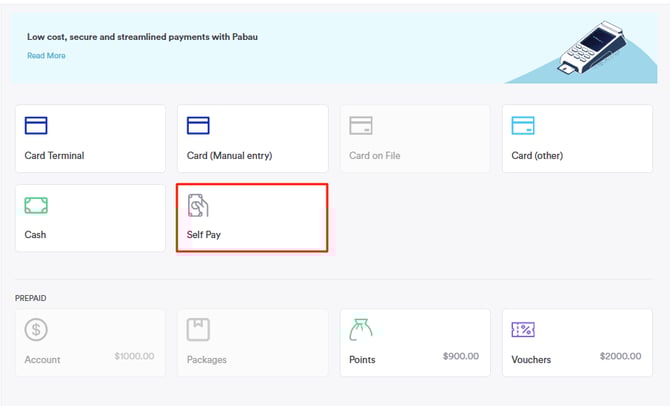Select the Card Terminal payment label

[x=54, y=156]
